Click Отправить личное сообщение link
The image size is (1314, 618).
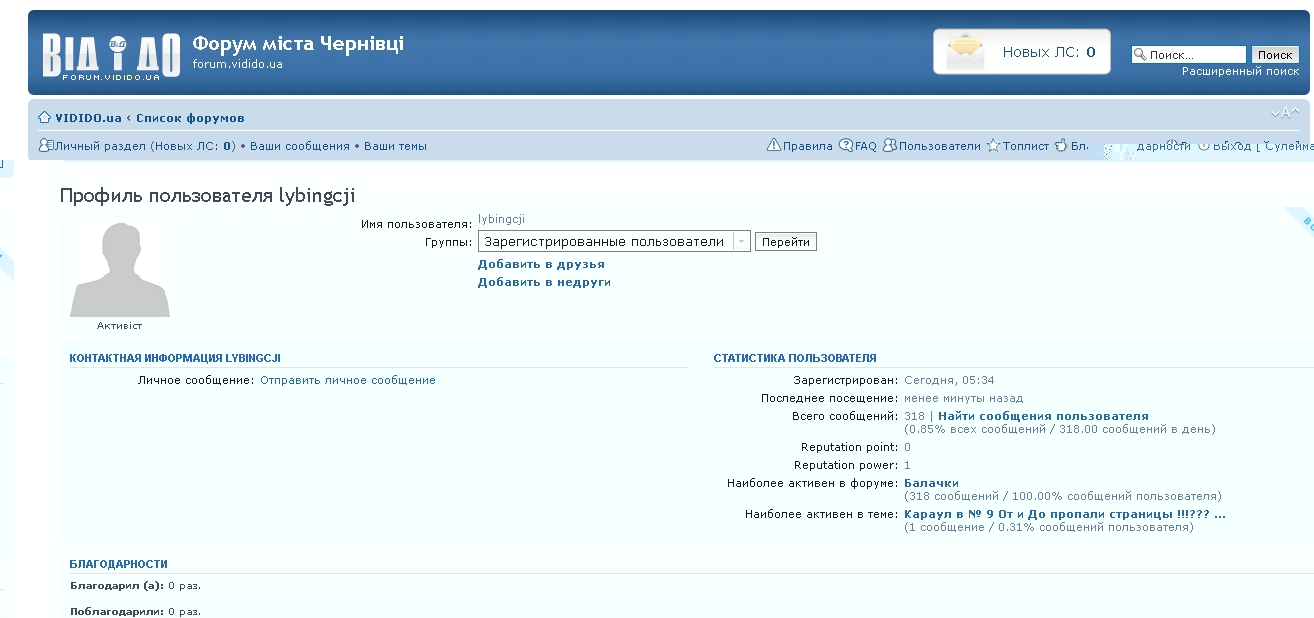348,380
